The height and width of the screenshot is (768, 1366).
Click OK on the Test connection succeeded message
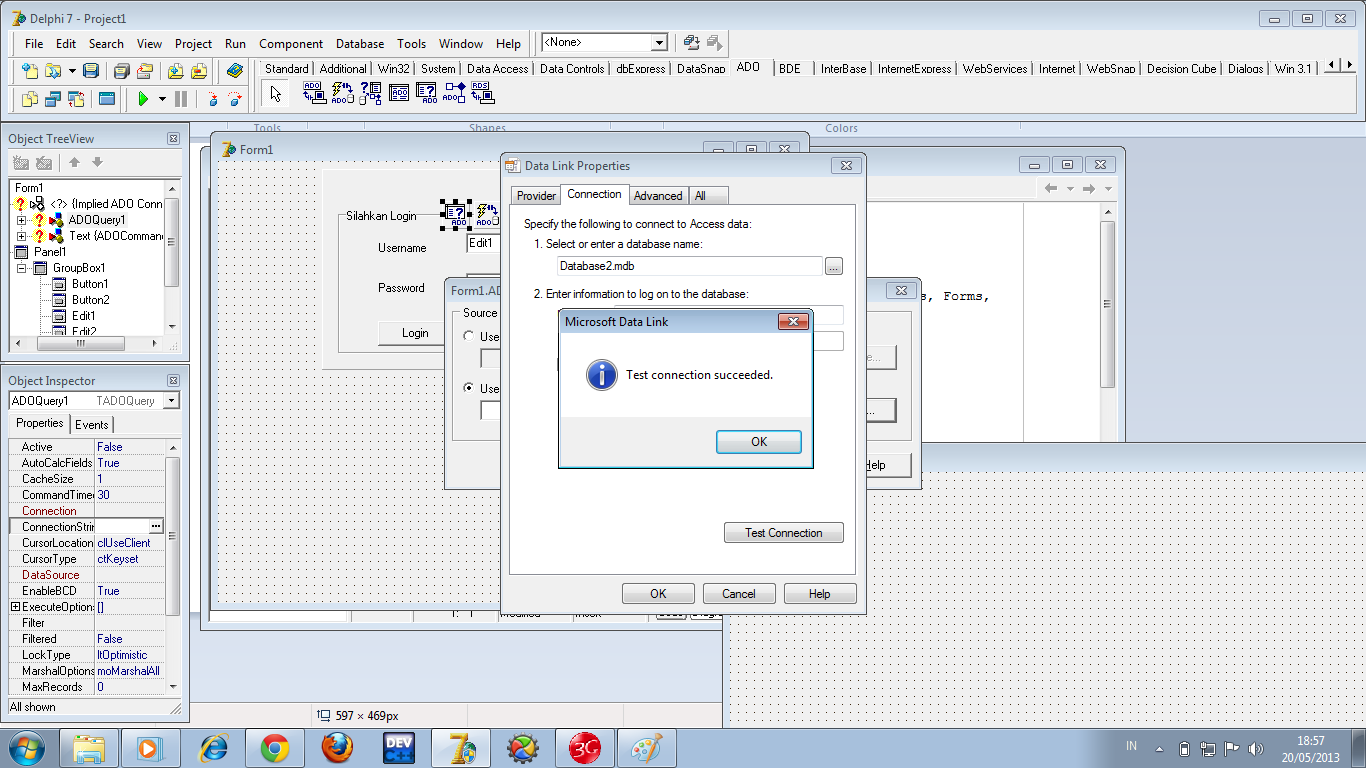758,441
